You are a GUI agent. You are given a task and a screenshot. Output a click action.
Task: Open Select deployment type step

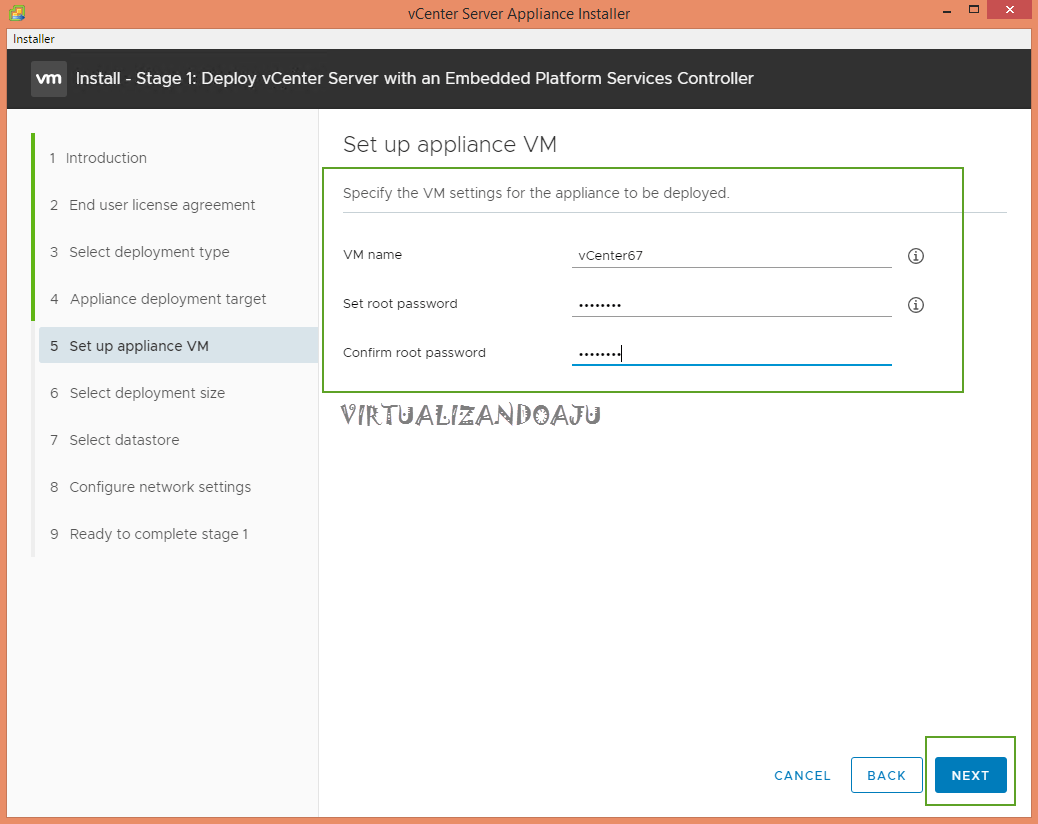point(149,252)
